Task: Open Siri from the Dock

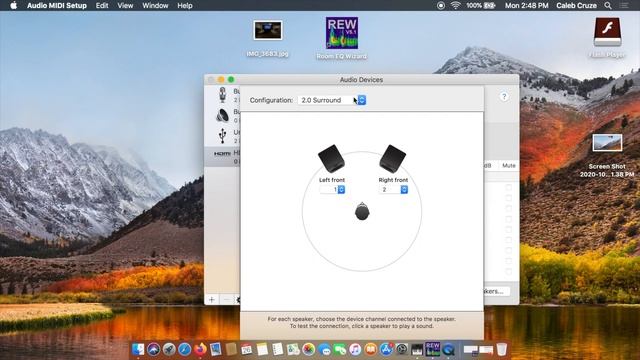Action: tap(153, 349)
